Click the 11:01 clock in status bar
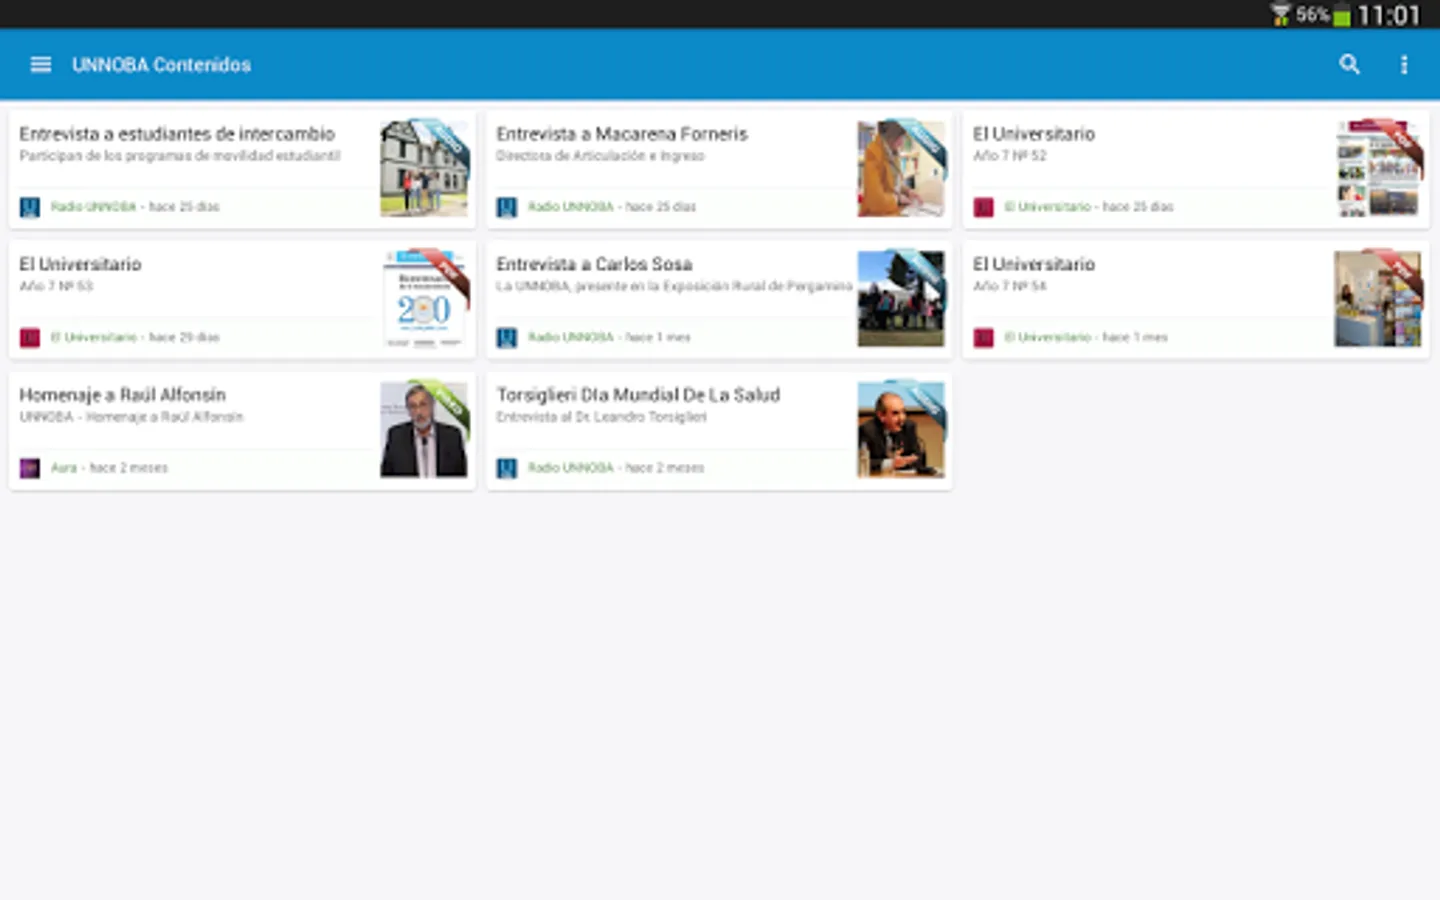 click(1388, 15)
